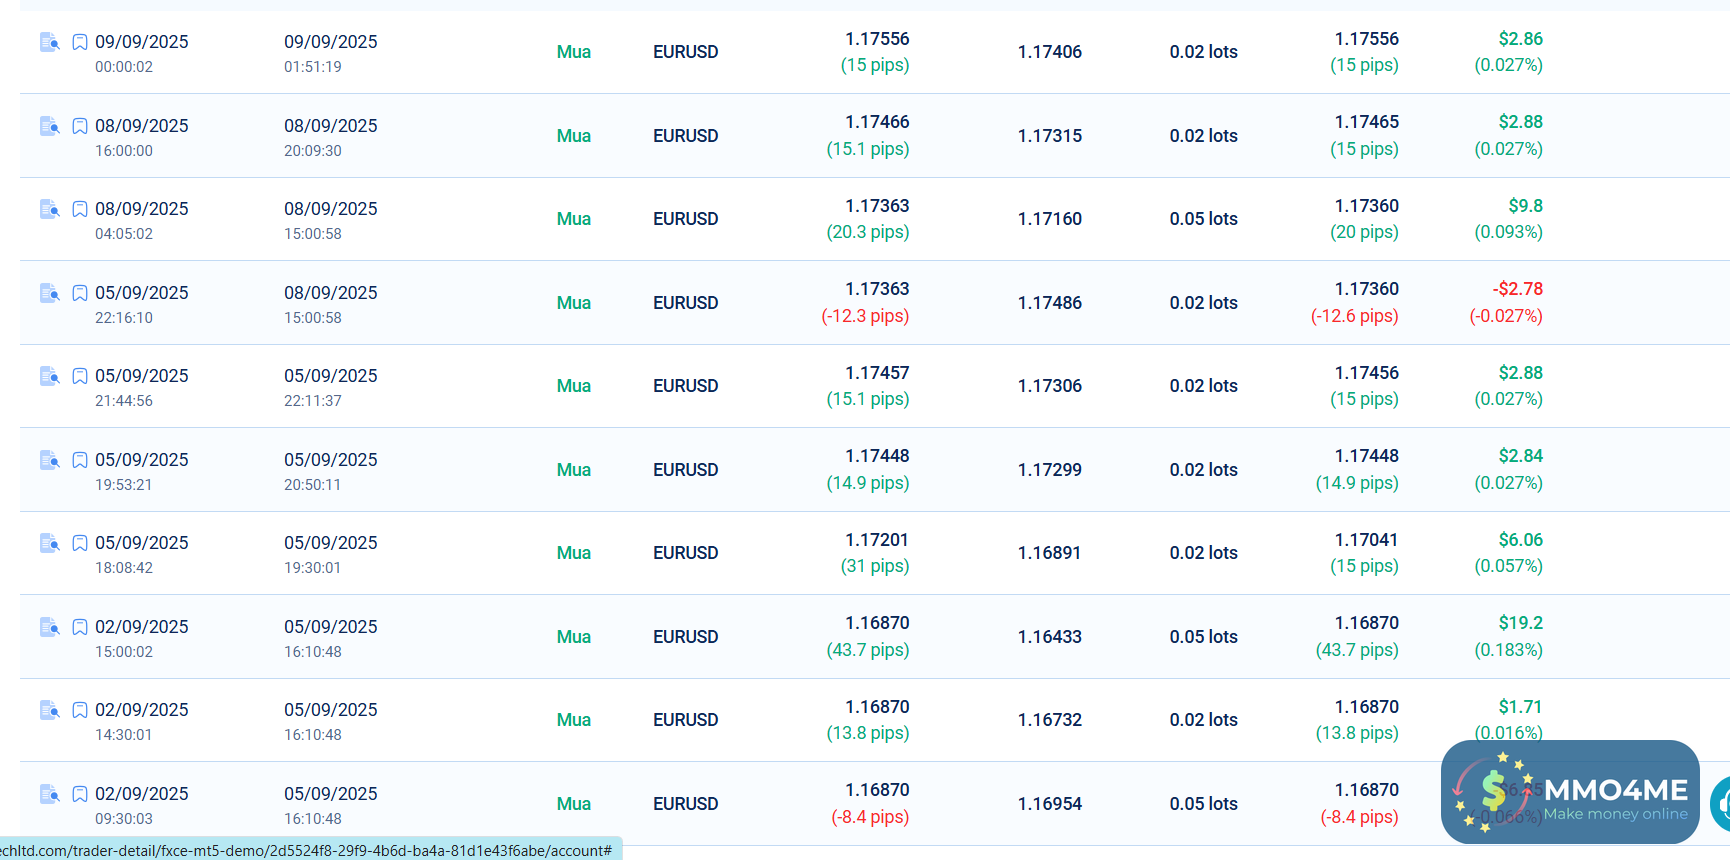This screenshot has width=1730, height=860.
Task: Bookmark the 05/09/2025 18:08:42 trade
Action: (x=80, y=543)
